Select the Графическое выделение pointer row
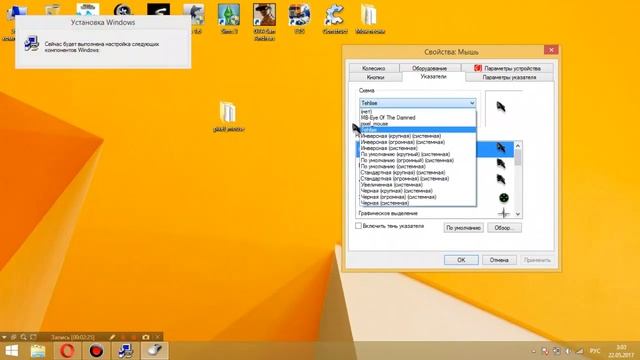The height and width of the screenshot is (360, 640). click(435, 213)
